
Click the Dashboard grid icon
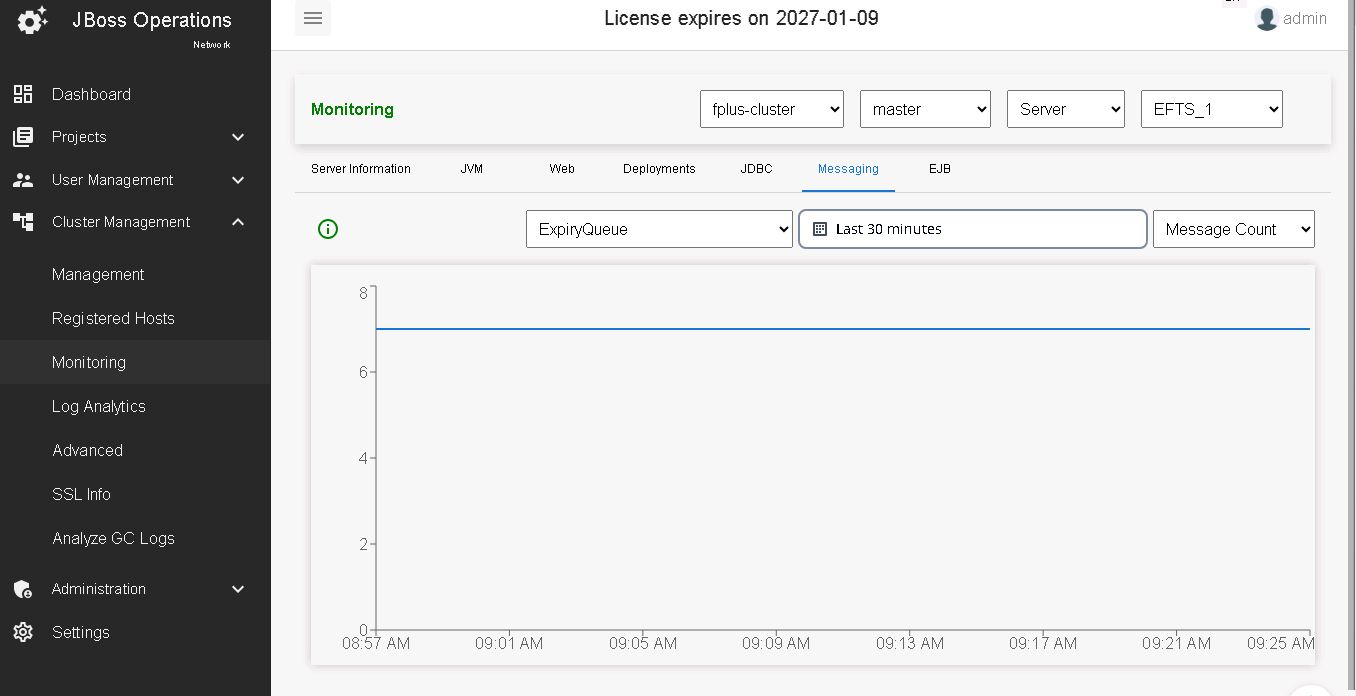pos(23,94)
